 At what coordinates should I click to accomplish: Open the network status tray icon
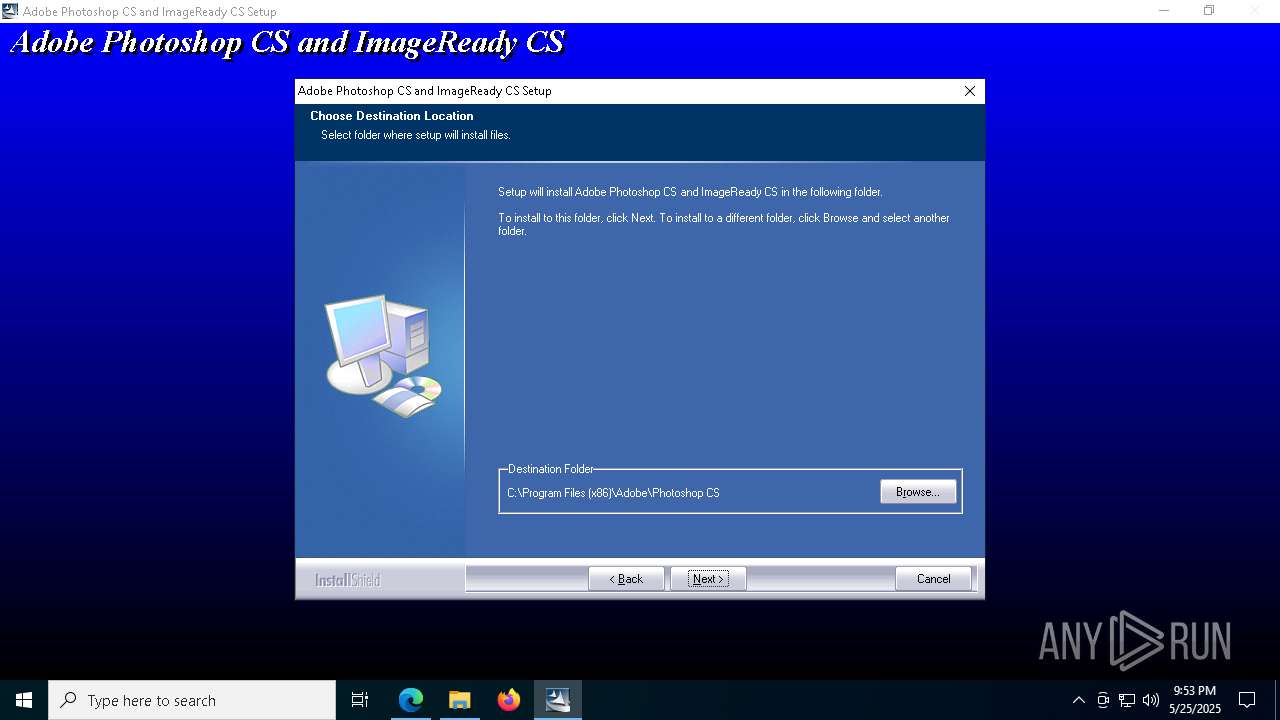(1127, 700)
